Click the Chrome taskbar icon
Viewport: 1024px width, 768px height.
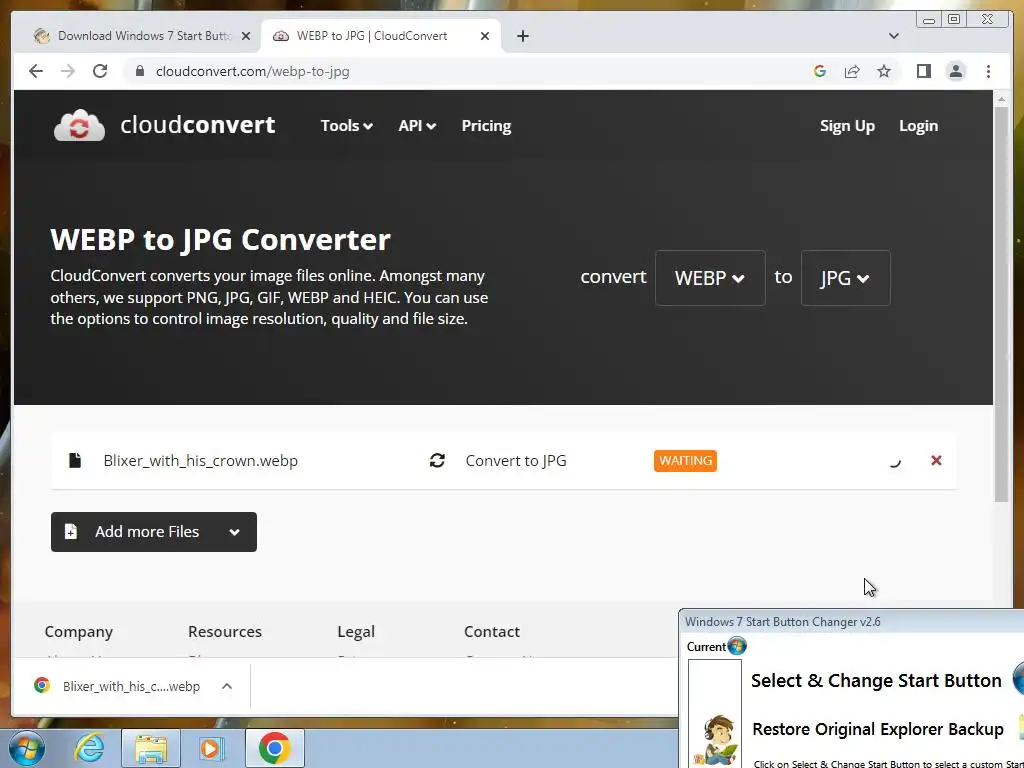tap(274, 748)
